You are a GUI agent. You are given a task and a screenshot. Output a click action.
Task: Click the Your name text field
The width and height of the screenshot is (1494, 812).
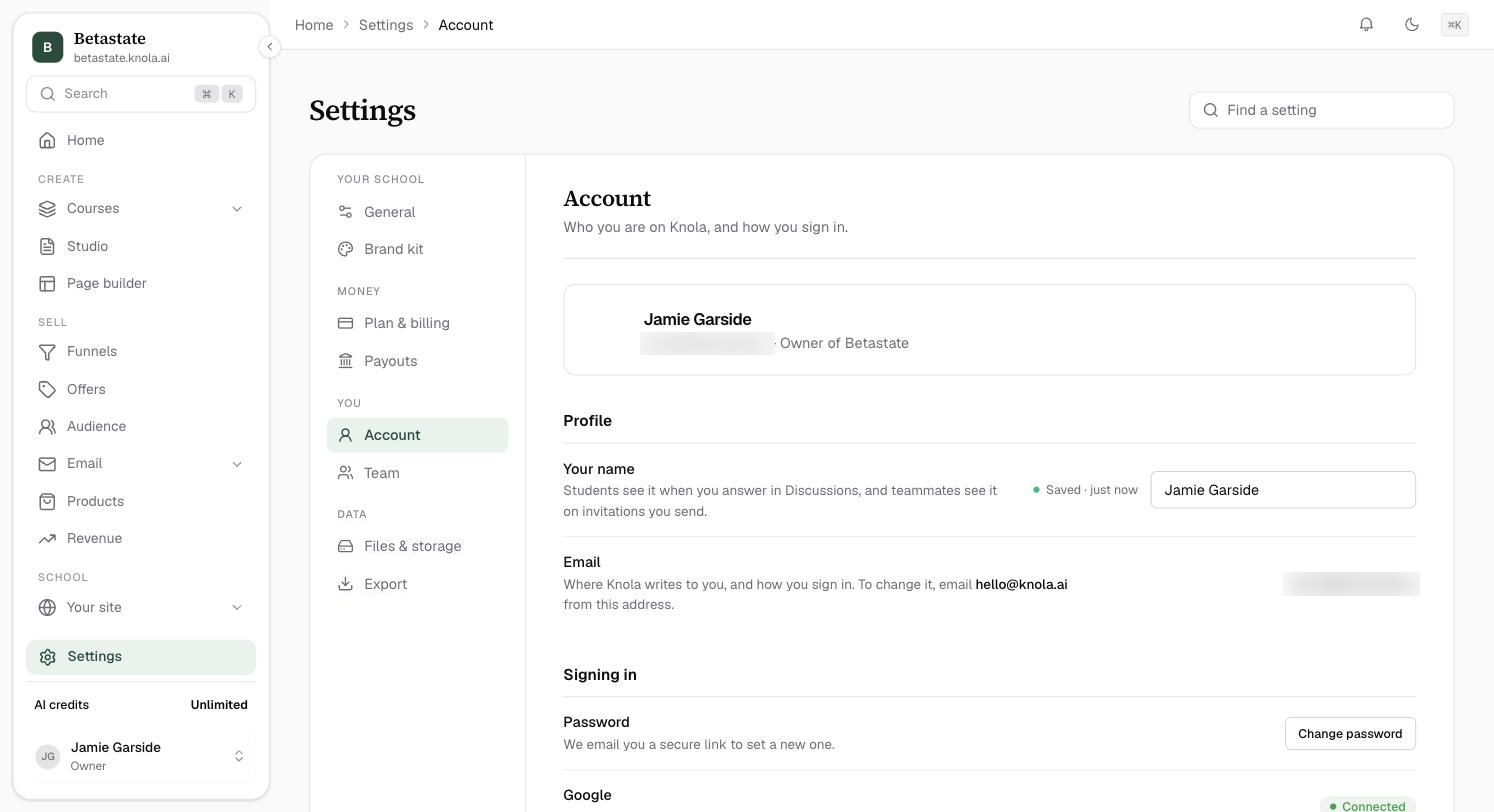click(1283, 490)
